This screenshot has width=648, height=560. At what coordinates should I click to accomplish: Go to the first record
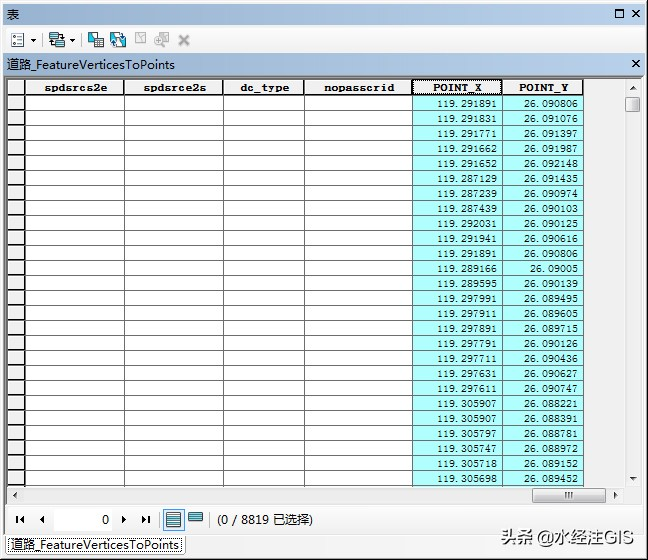(20, 519)
